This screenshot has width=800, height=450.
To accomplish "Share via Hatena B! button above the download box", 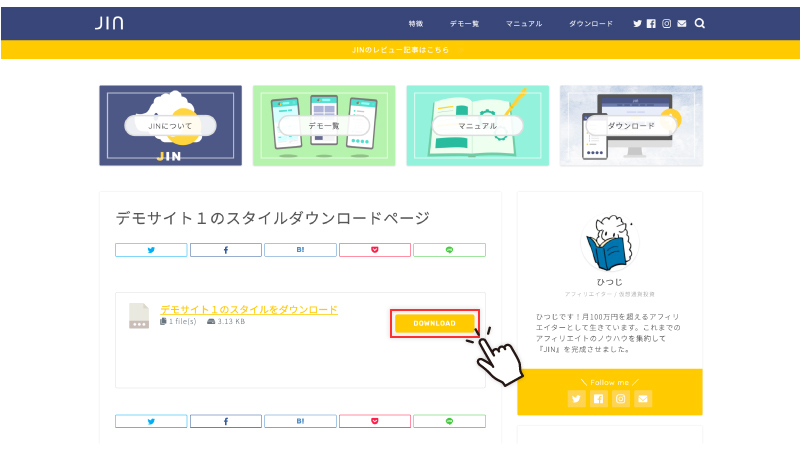I will 300,250.
